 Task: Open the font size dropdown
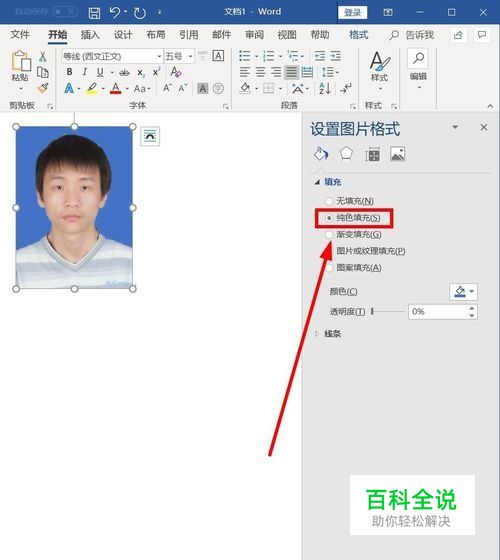[x=190, y=56]
